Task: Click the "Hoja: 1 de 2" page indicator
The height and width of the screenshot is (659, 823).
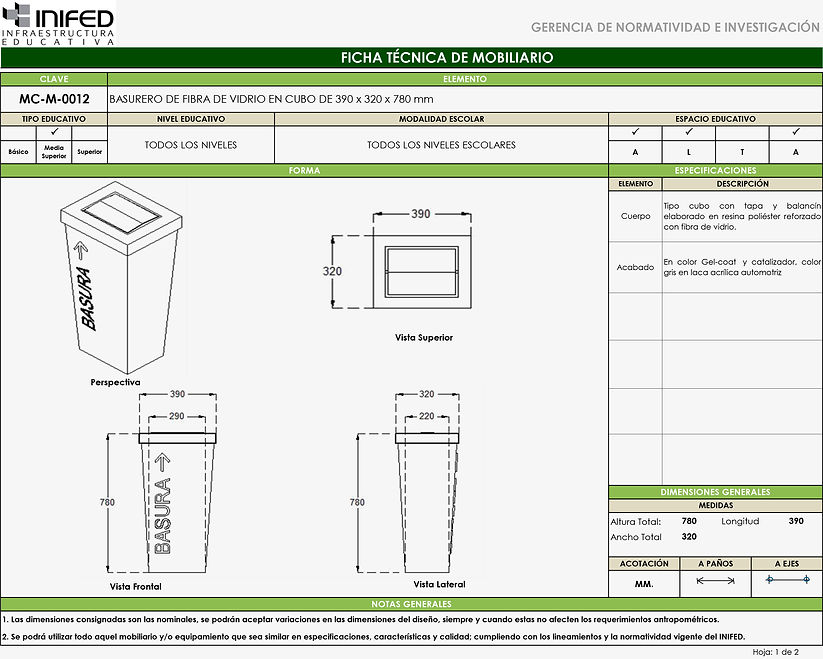Action: (776, 652)
